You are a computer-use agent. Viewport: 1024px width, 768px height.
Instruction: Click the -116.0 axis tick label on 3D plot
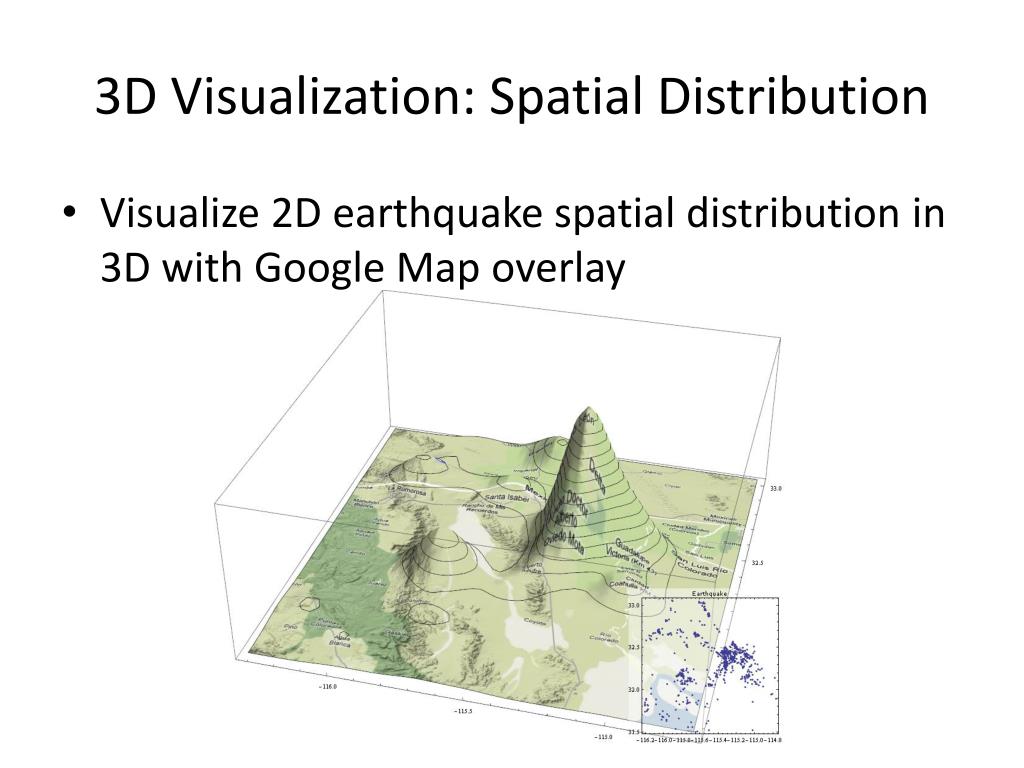click(x=328, y=686)
